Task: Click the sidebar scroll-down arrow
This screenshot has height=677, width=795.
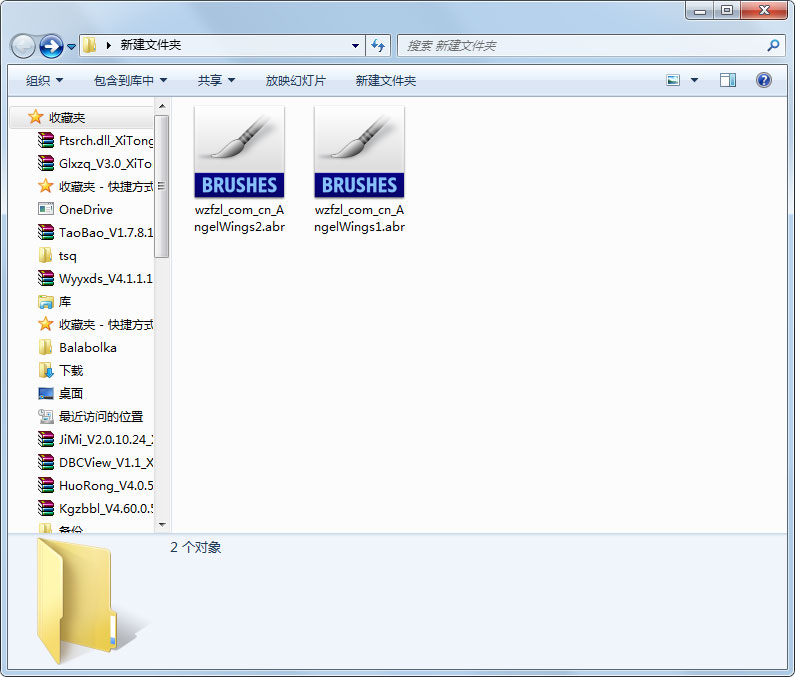Action: 162,525
